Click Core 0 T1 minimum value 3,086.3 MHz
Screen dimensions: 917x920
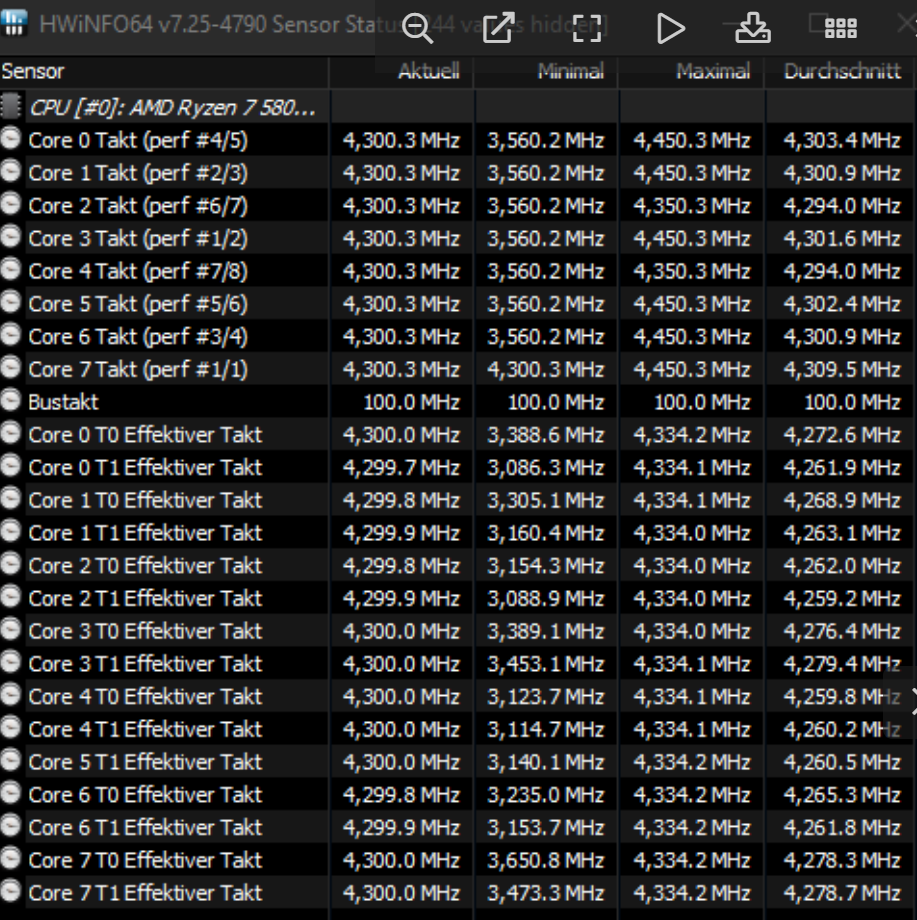546,468
